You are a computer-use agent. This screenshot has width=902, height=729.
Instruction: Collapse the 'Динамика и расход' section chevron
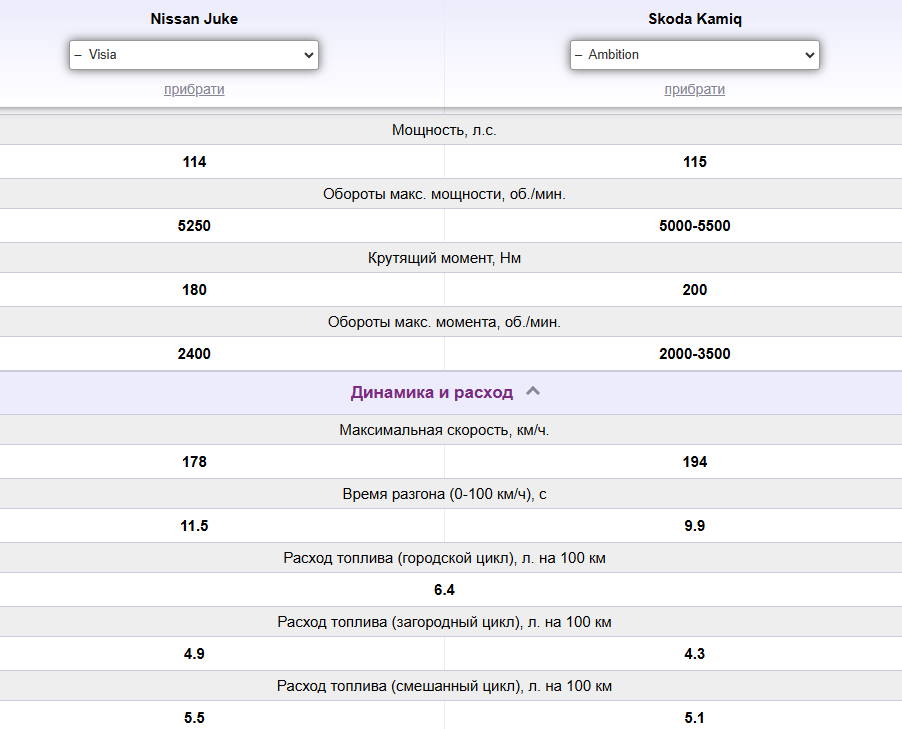click(x=533, y=391)
